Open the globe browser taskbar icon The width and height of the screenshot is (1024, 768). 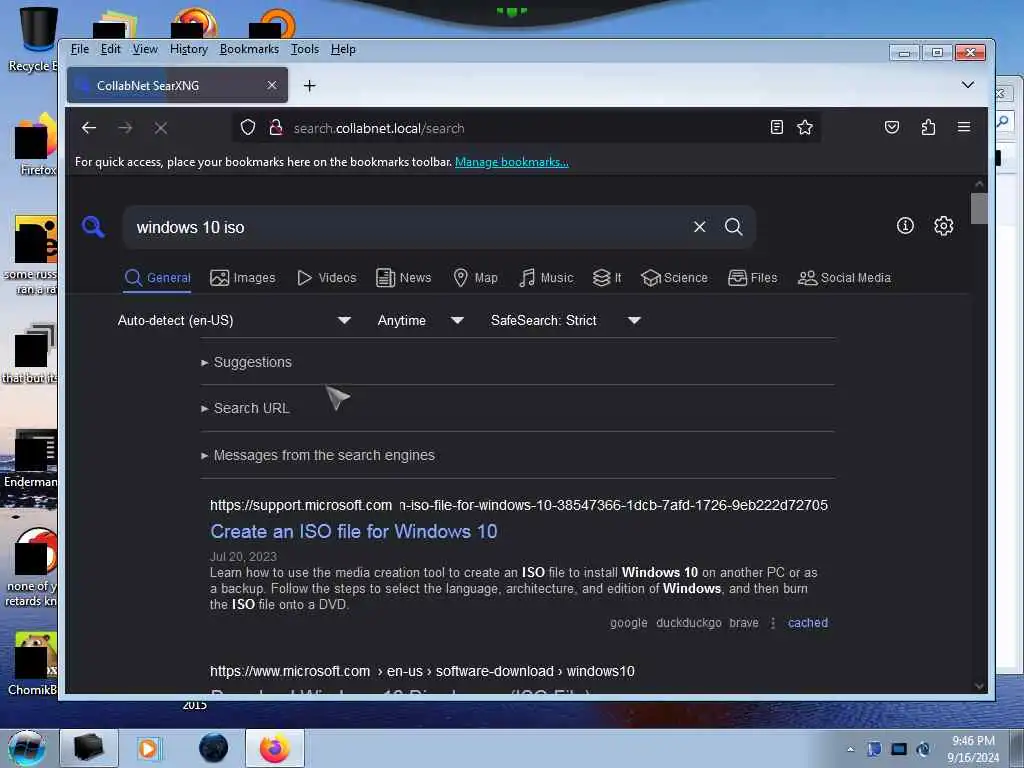tap(214, 748)
